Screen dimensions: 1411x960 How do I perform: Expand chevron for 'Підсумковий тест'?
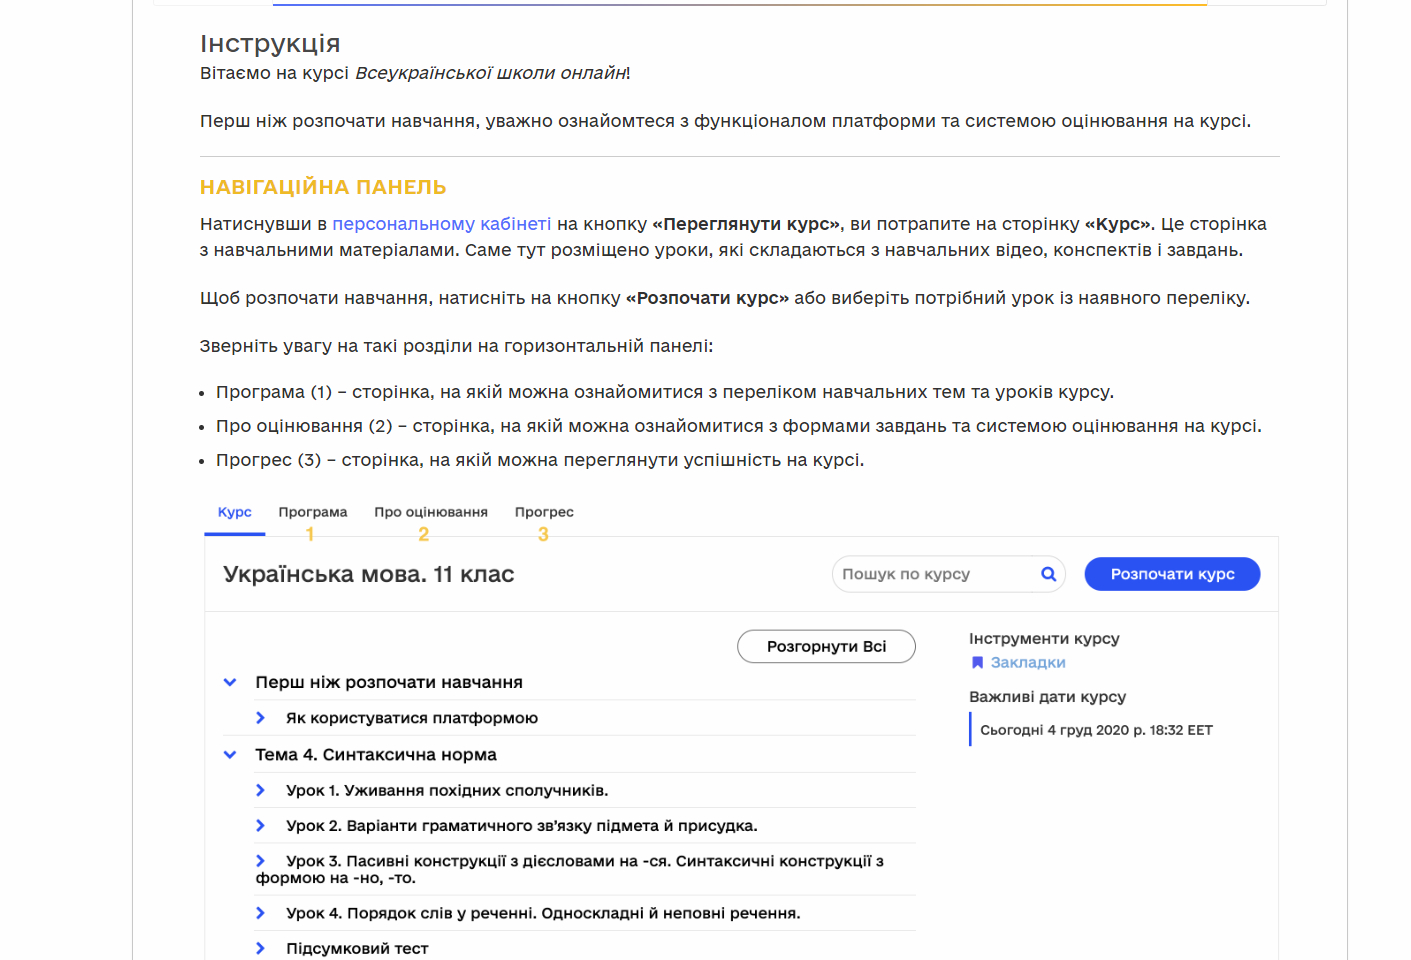coord(260,948)
